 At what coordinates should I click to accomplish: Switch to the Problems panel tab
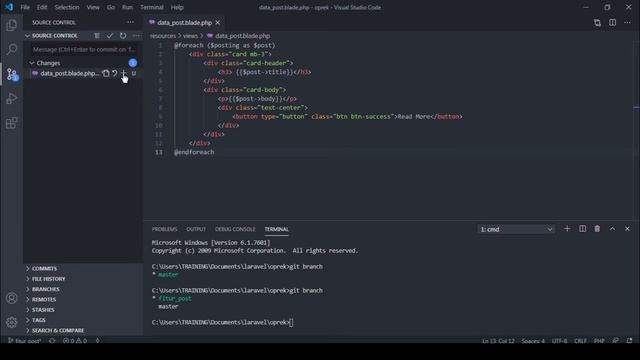[164, 229]
